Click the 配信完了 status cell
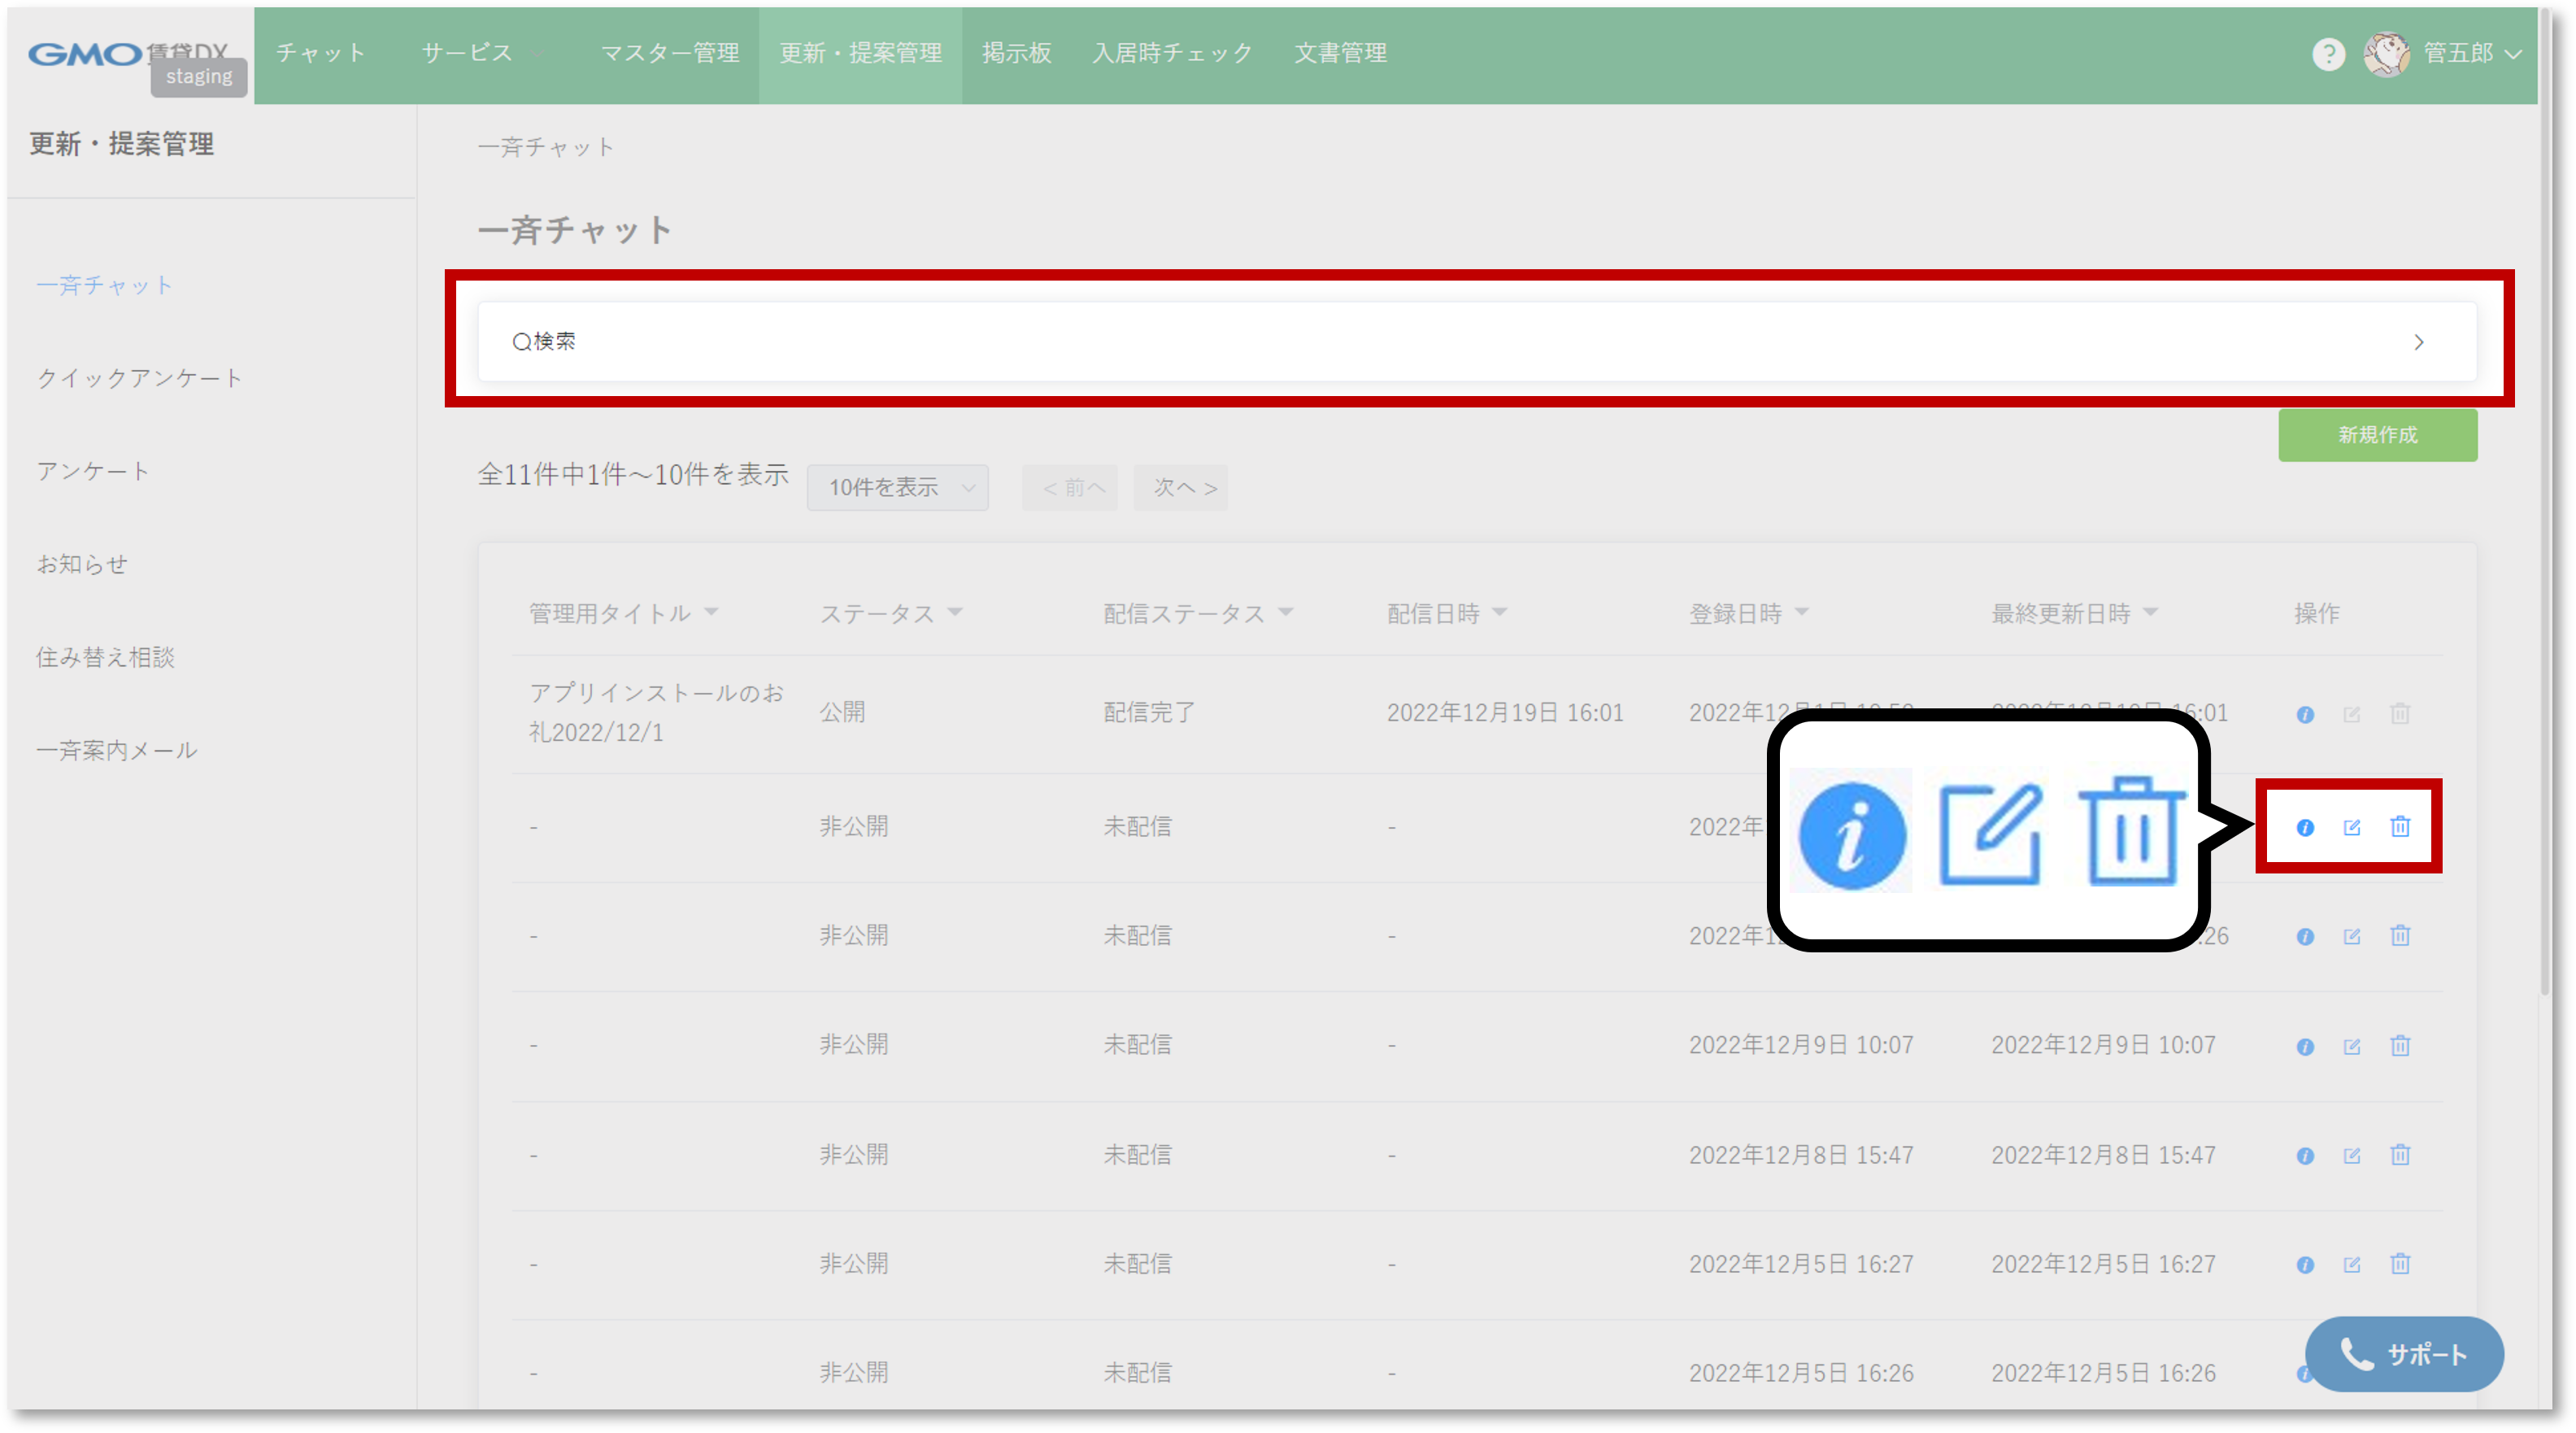This screenshot has width=2576, height=1433. (1148, 713)
